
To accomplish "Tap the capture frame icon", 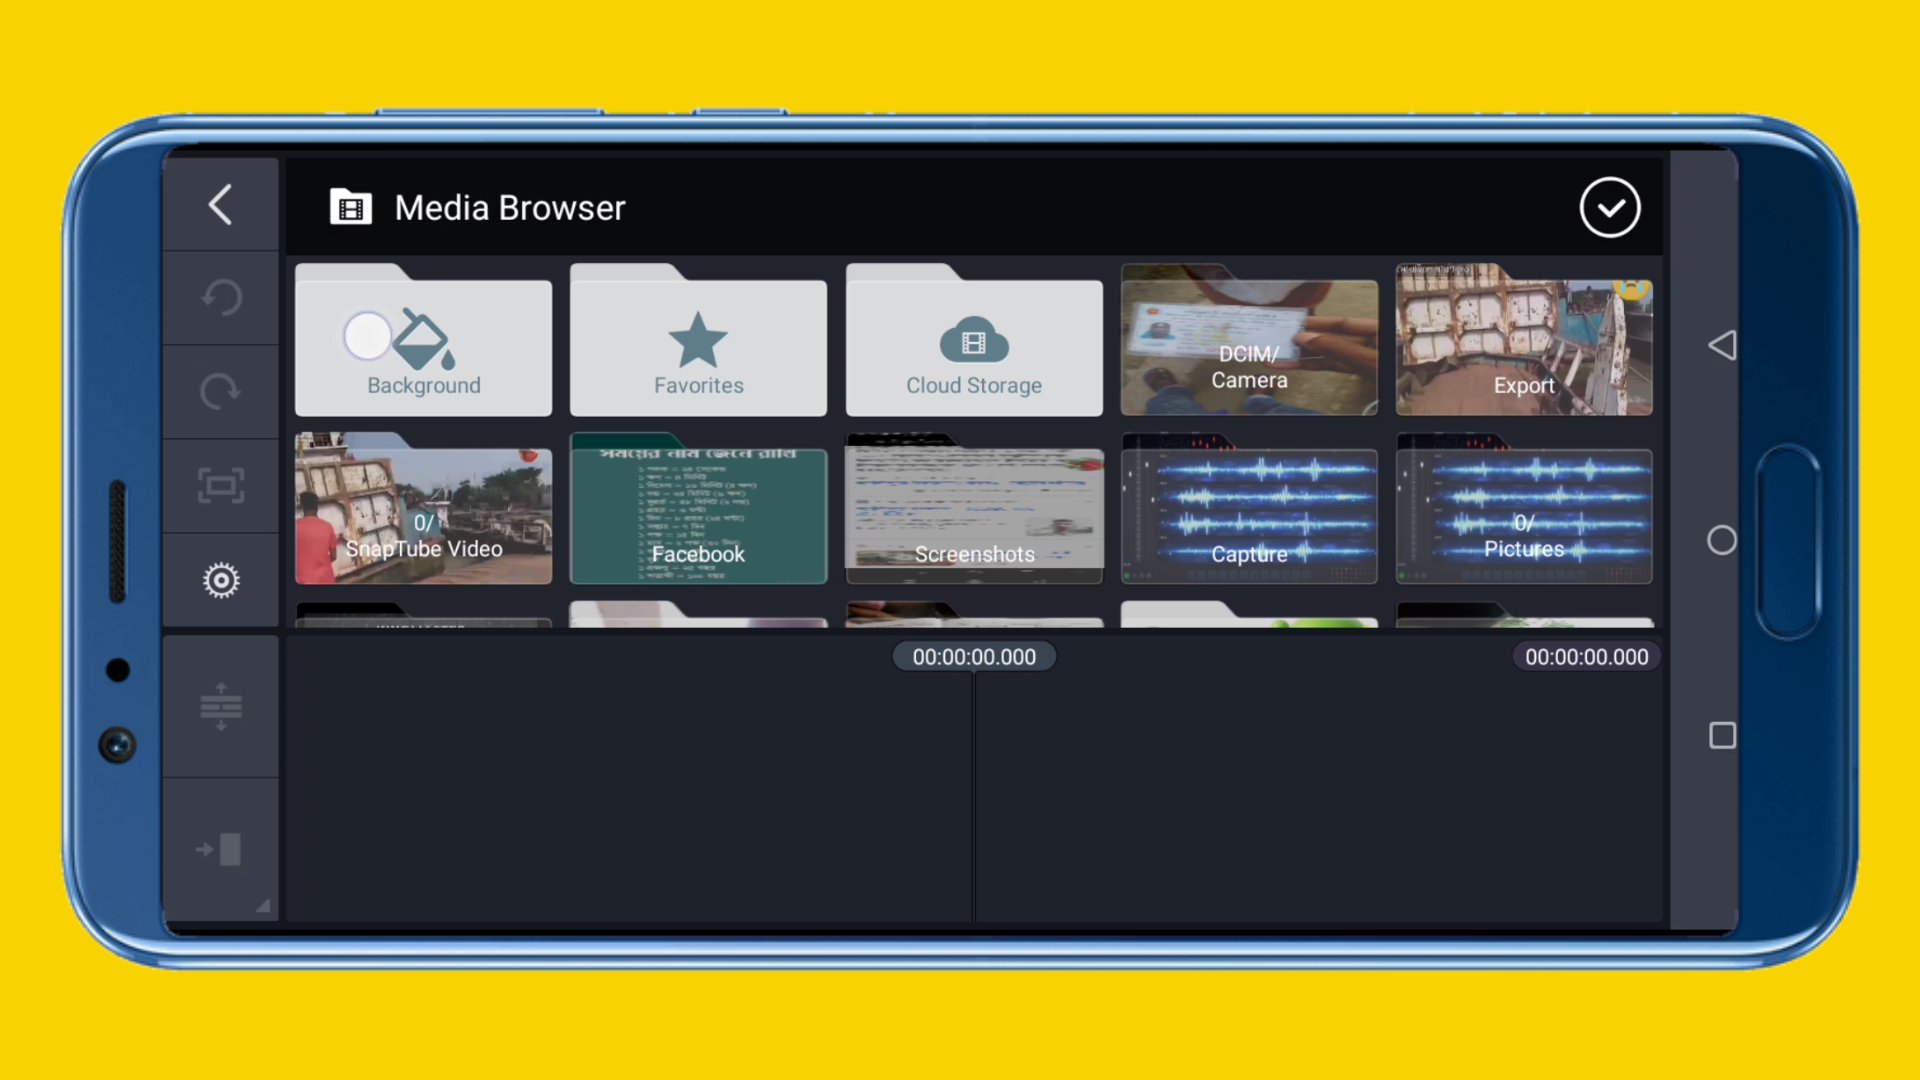I will pos(220,486).
